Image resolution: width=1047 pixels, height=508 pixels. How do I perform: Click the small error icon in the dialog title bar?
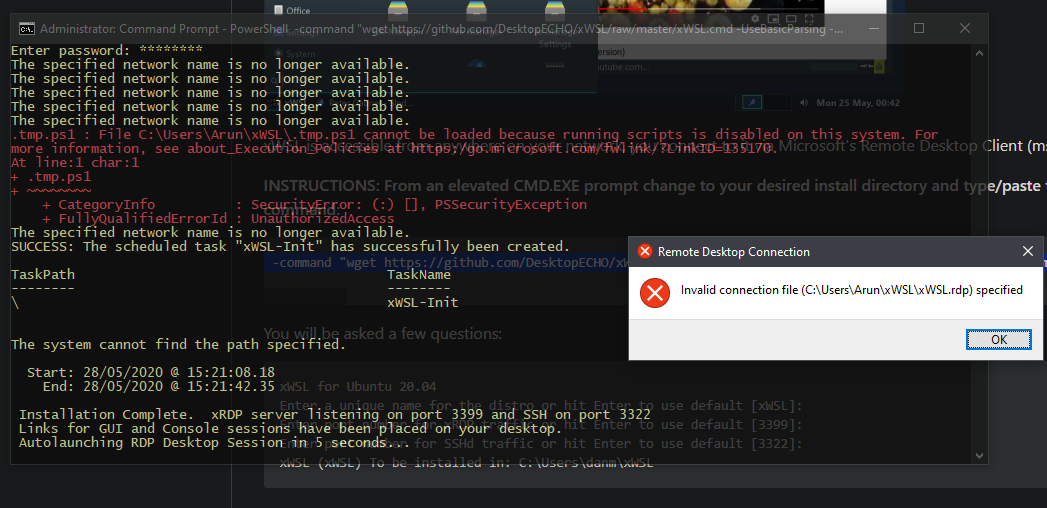[x=644, y=252]
